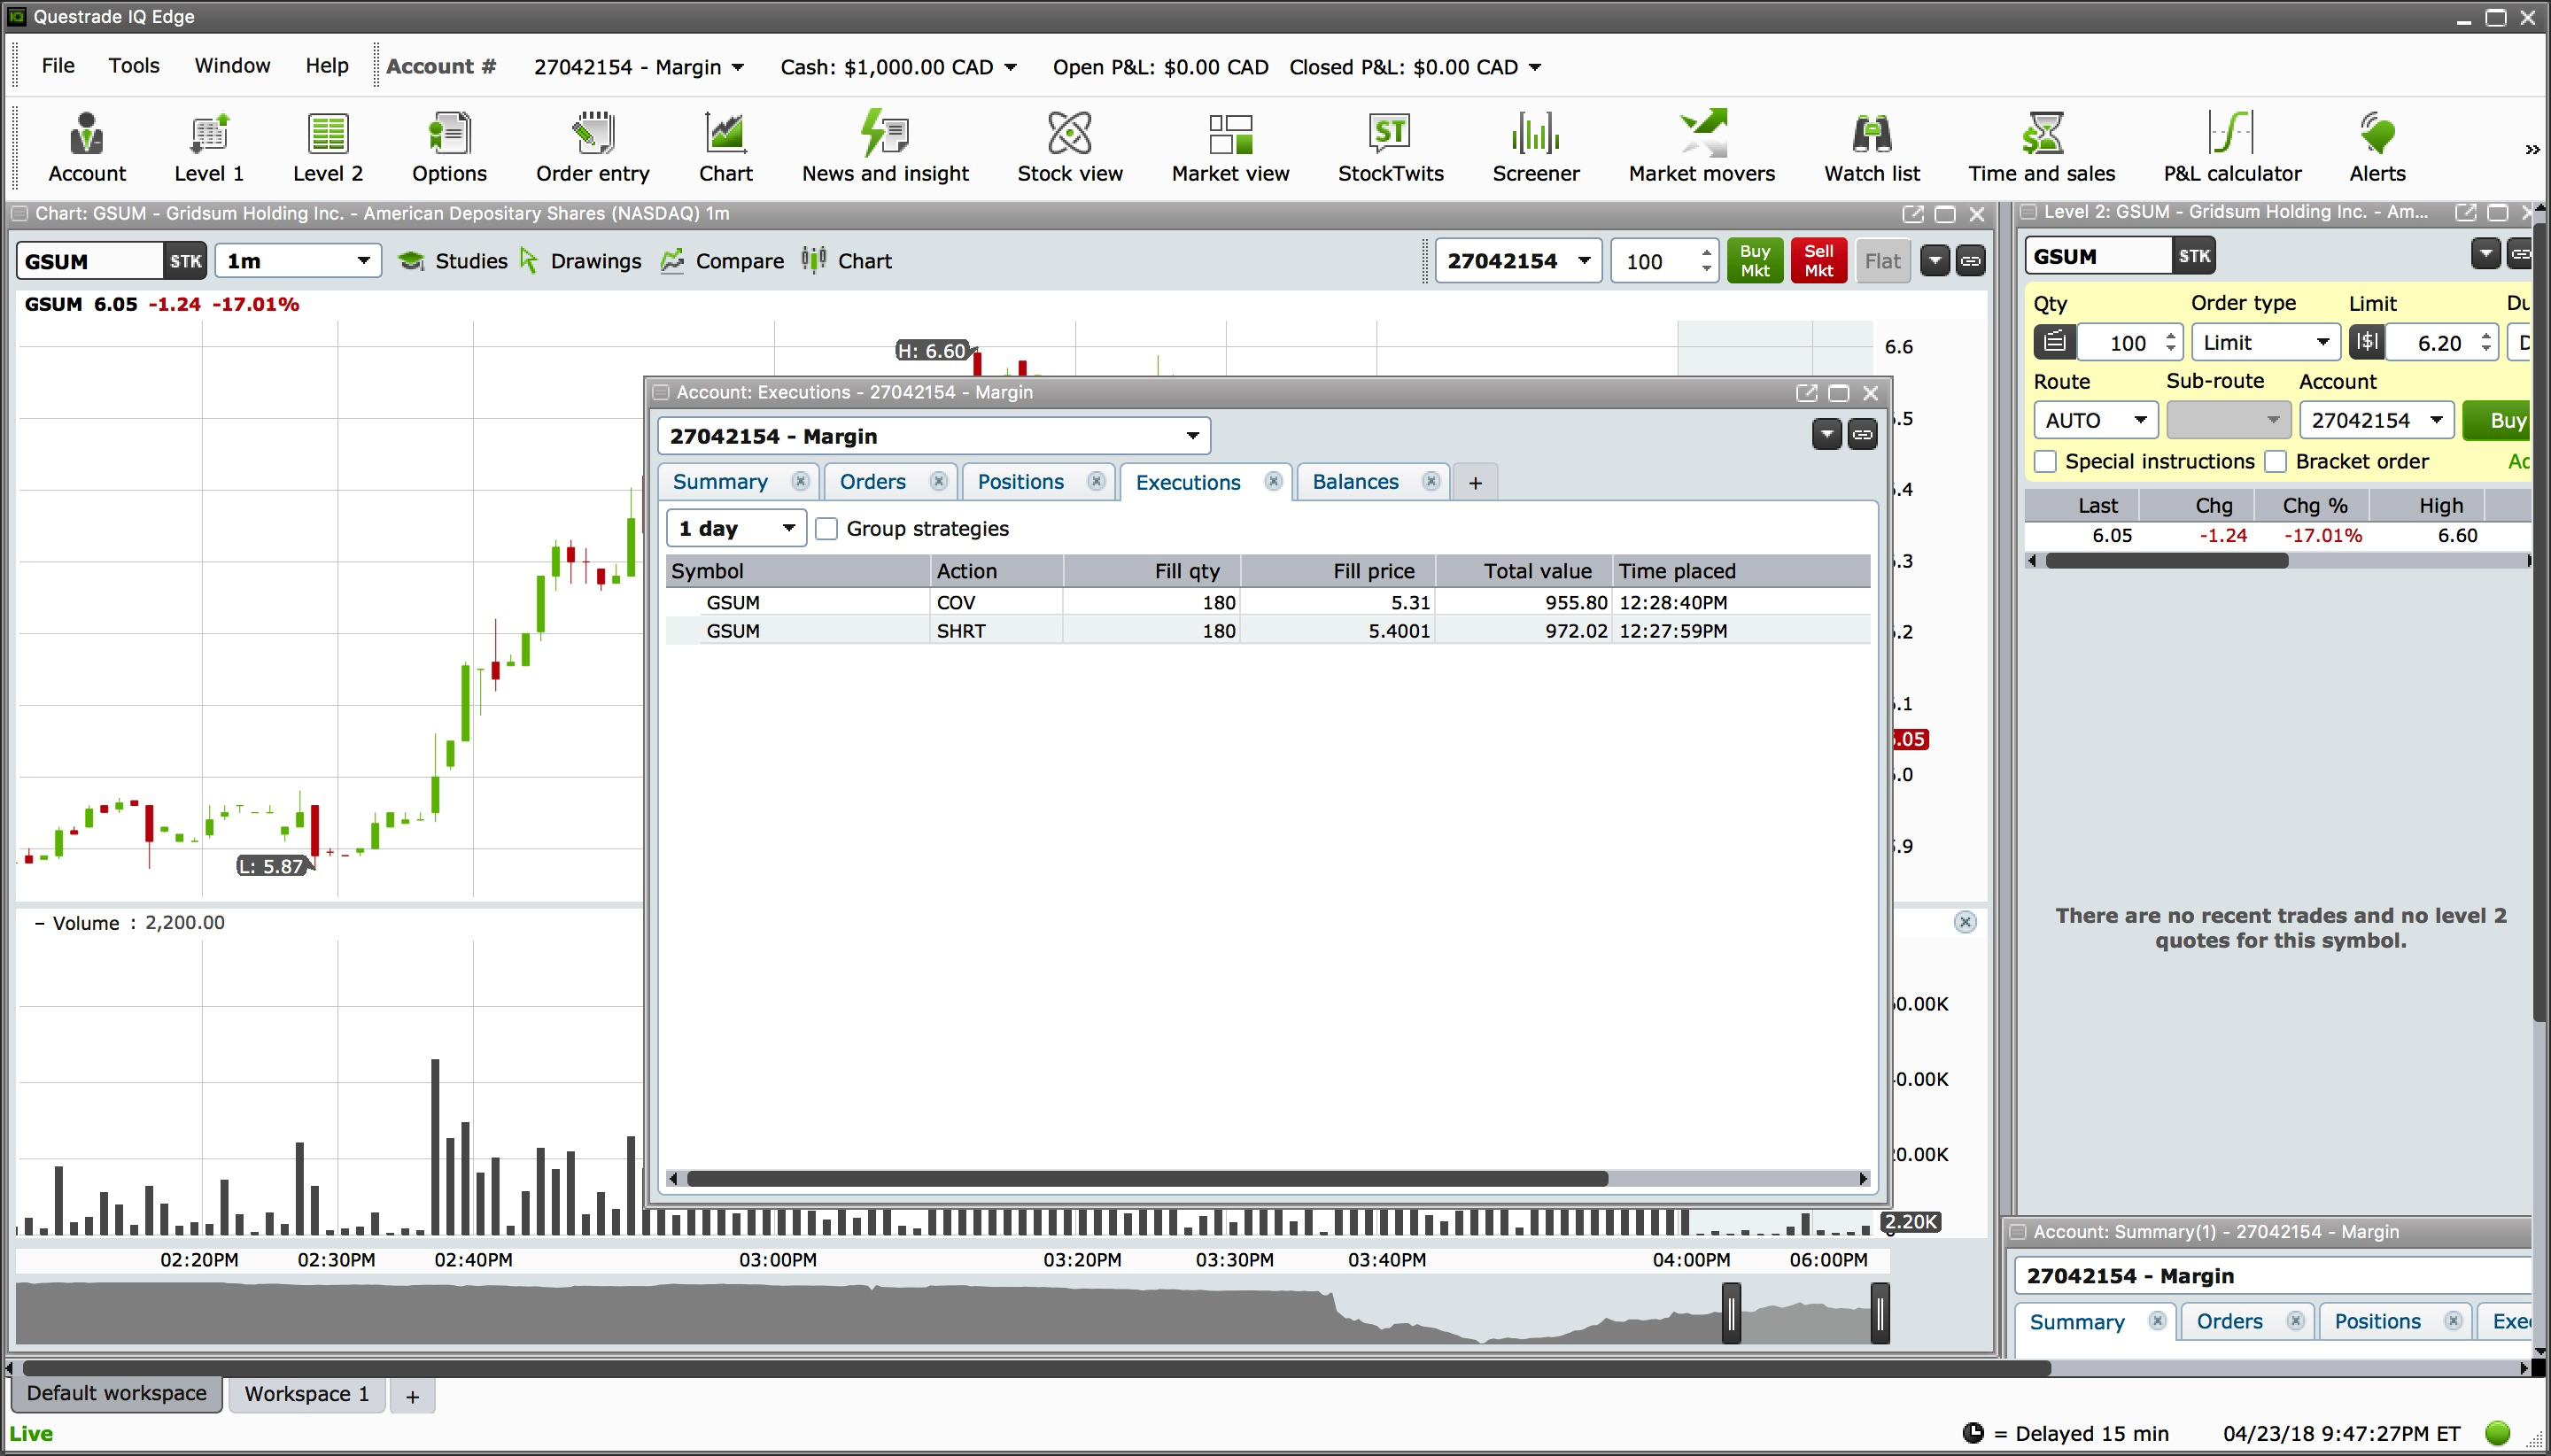Screen dimensions: 2551x1456
Task: Click the chart range slider right handle
Action: tap(1880, 1313)
